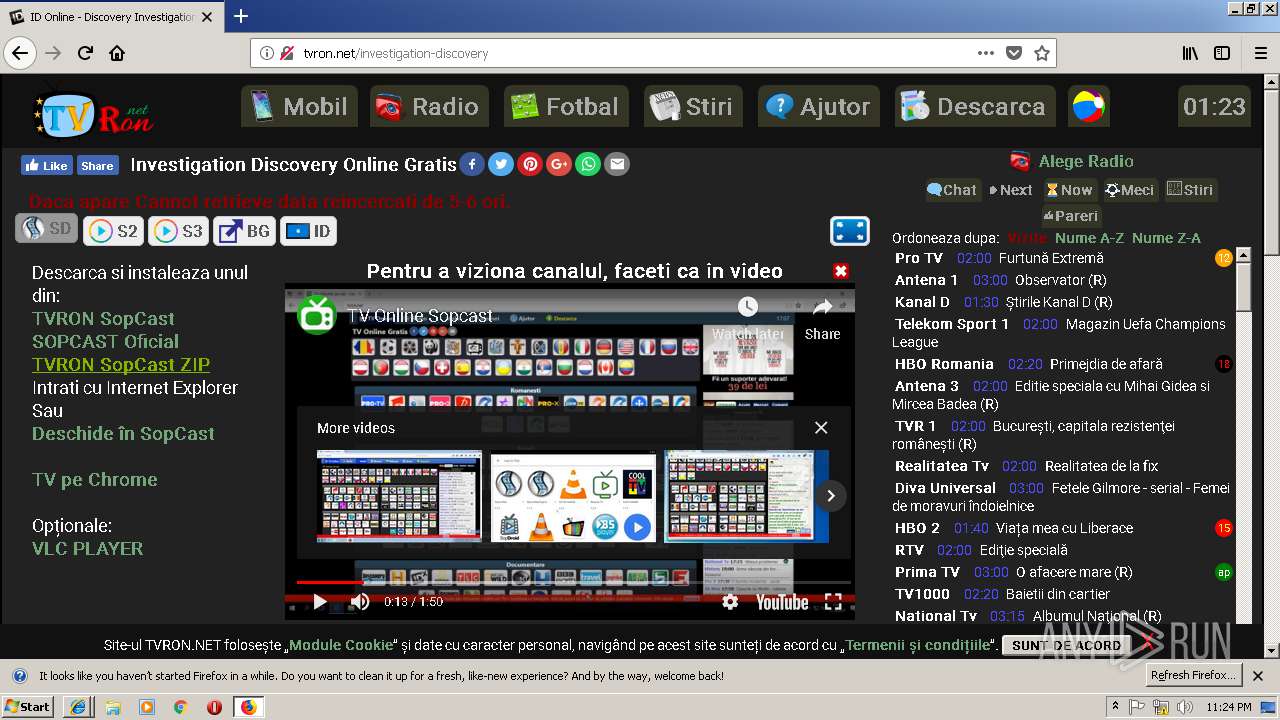
Task: Seek on the YouTube progress bar
Action: [x=573, y=582]
